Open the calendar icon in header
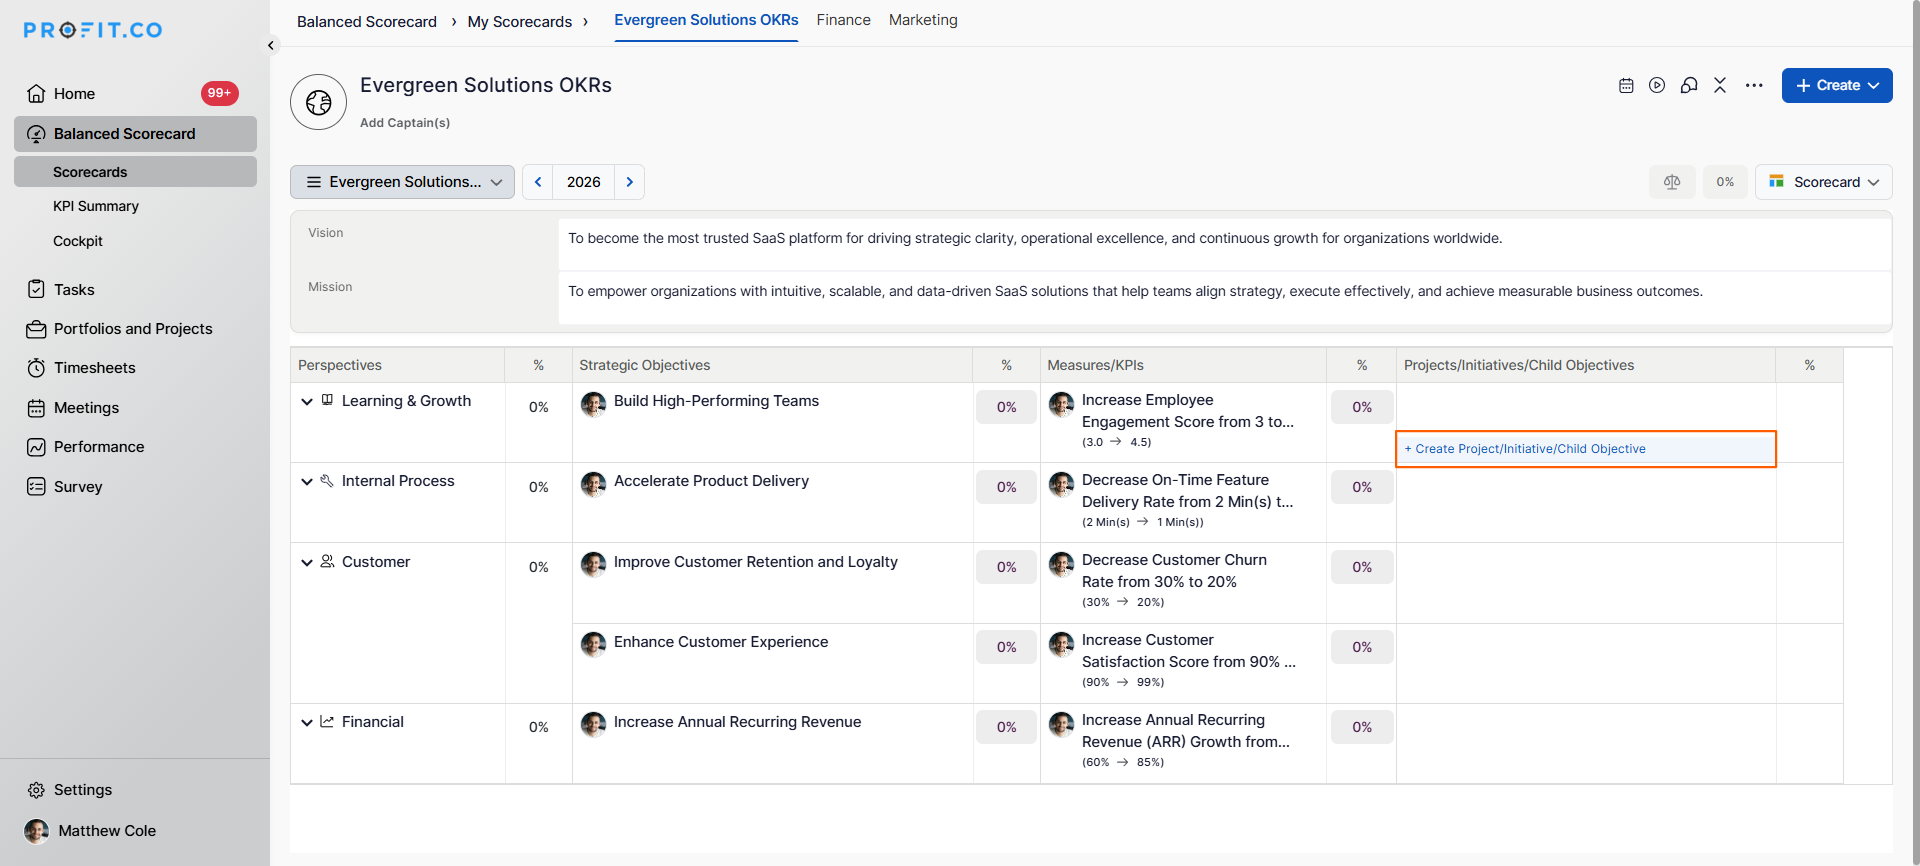This screenshot has width=1920, height=866. pos(1626,86)
